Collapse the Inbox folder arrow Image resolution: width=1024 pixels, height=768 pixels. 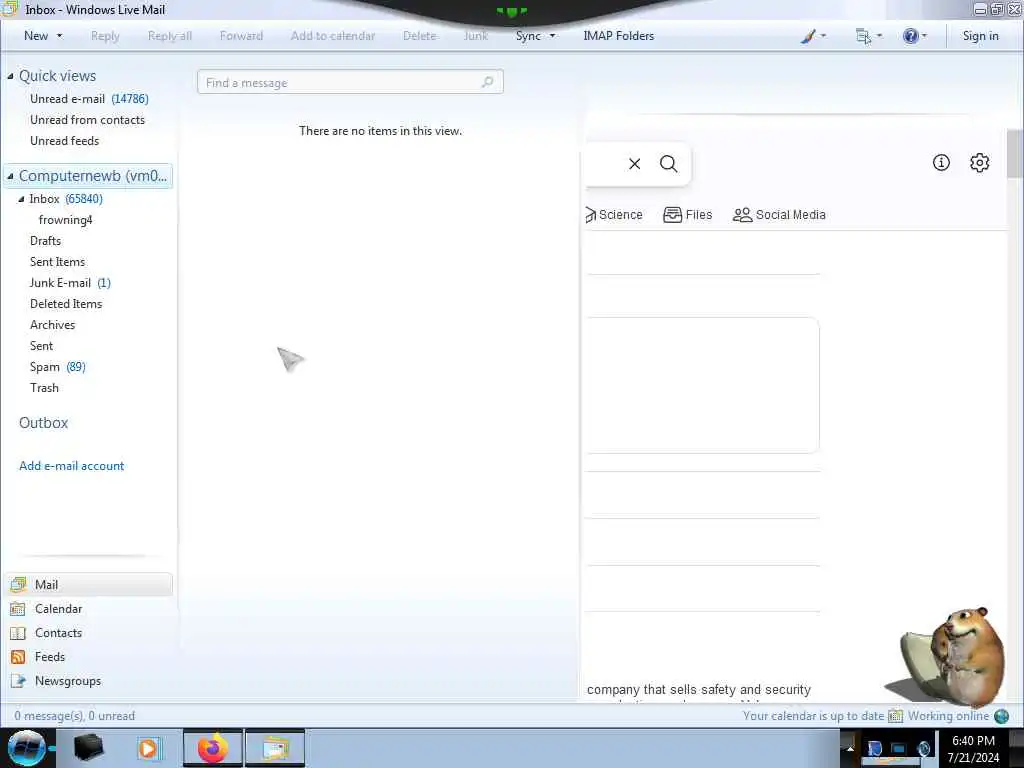point(21,199)
